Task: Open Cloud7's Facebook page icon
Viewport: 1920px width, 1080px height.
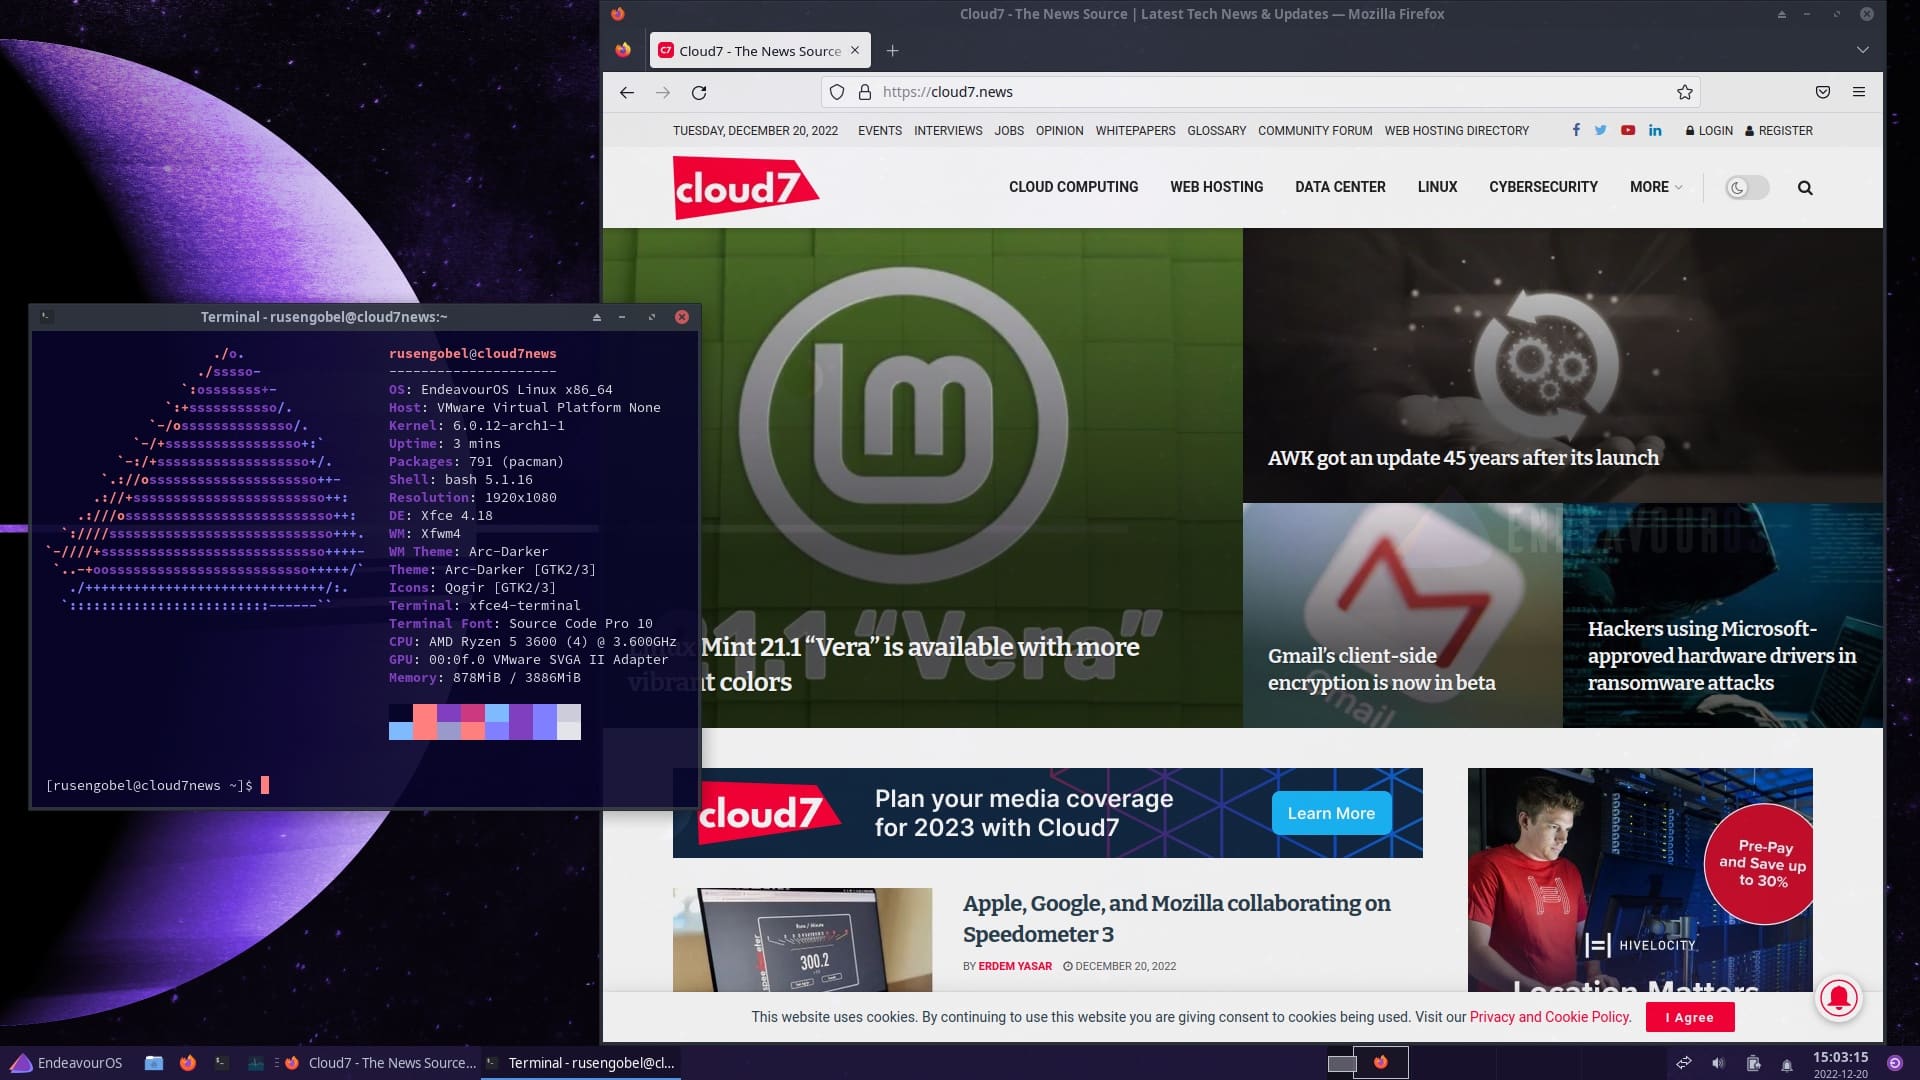Action: click(x=1576, y=130)
